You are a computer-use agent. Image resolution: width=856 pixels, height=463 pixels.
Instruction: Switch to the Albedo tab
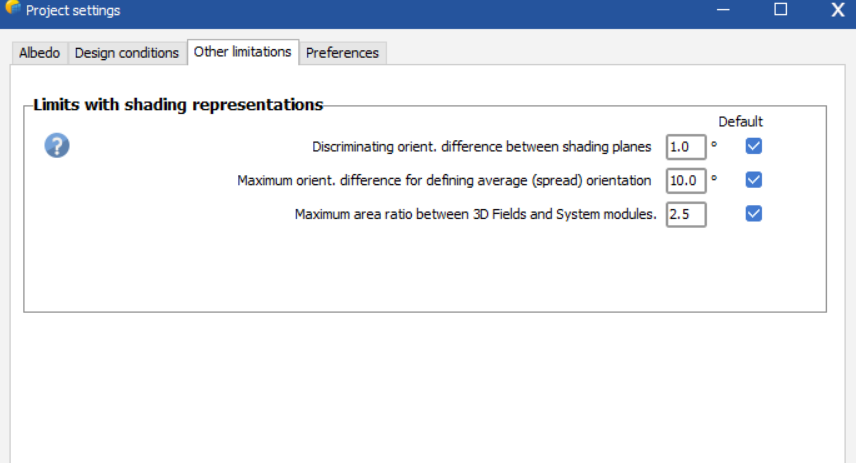click(40, 53)
